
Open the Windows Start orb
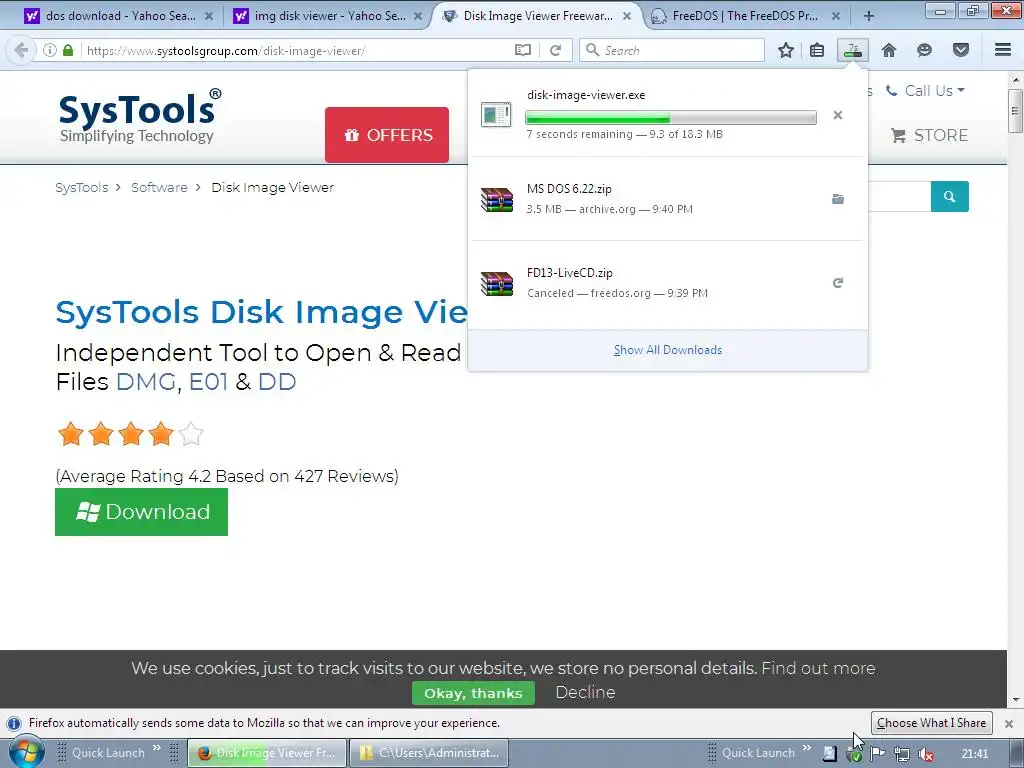point(27,752)
